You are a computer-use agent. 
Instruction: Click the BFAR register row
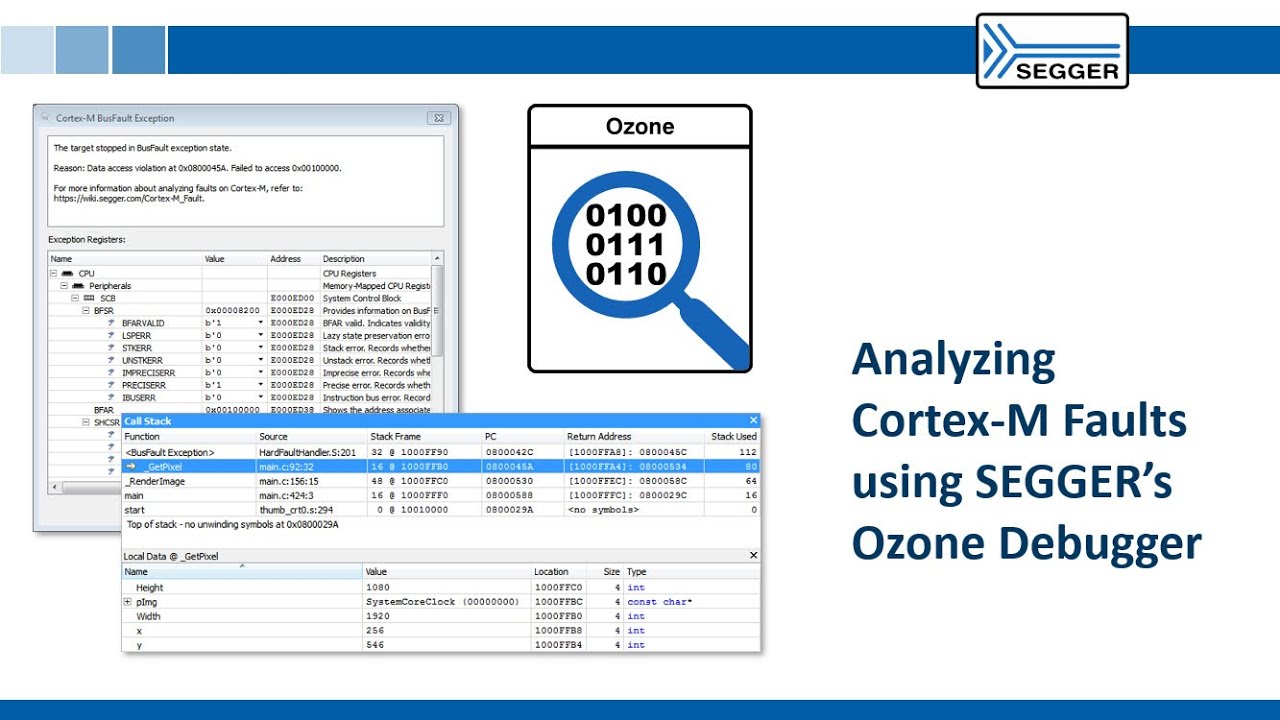[240, 410]
